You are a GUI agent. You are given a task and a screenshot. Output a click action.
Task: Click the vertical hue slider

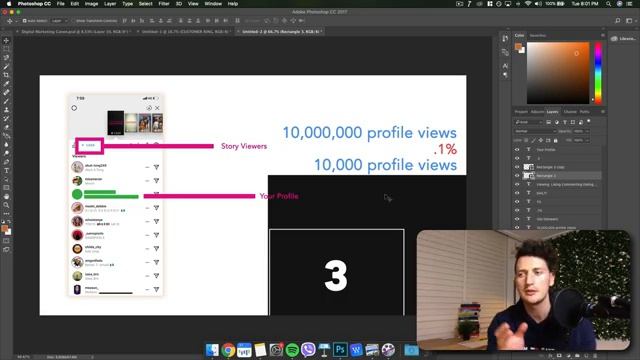598,73
